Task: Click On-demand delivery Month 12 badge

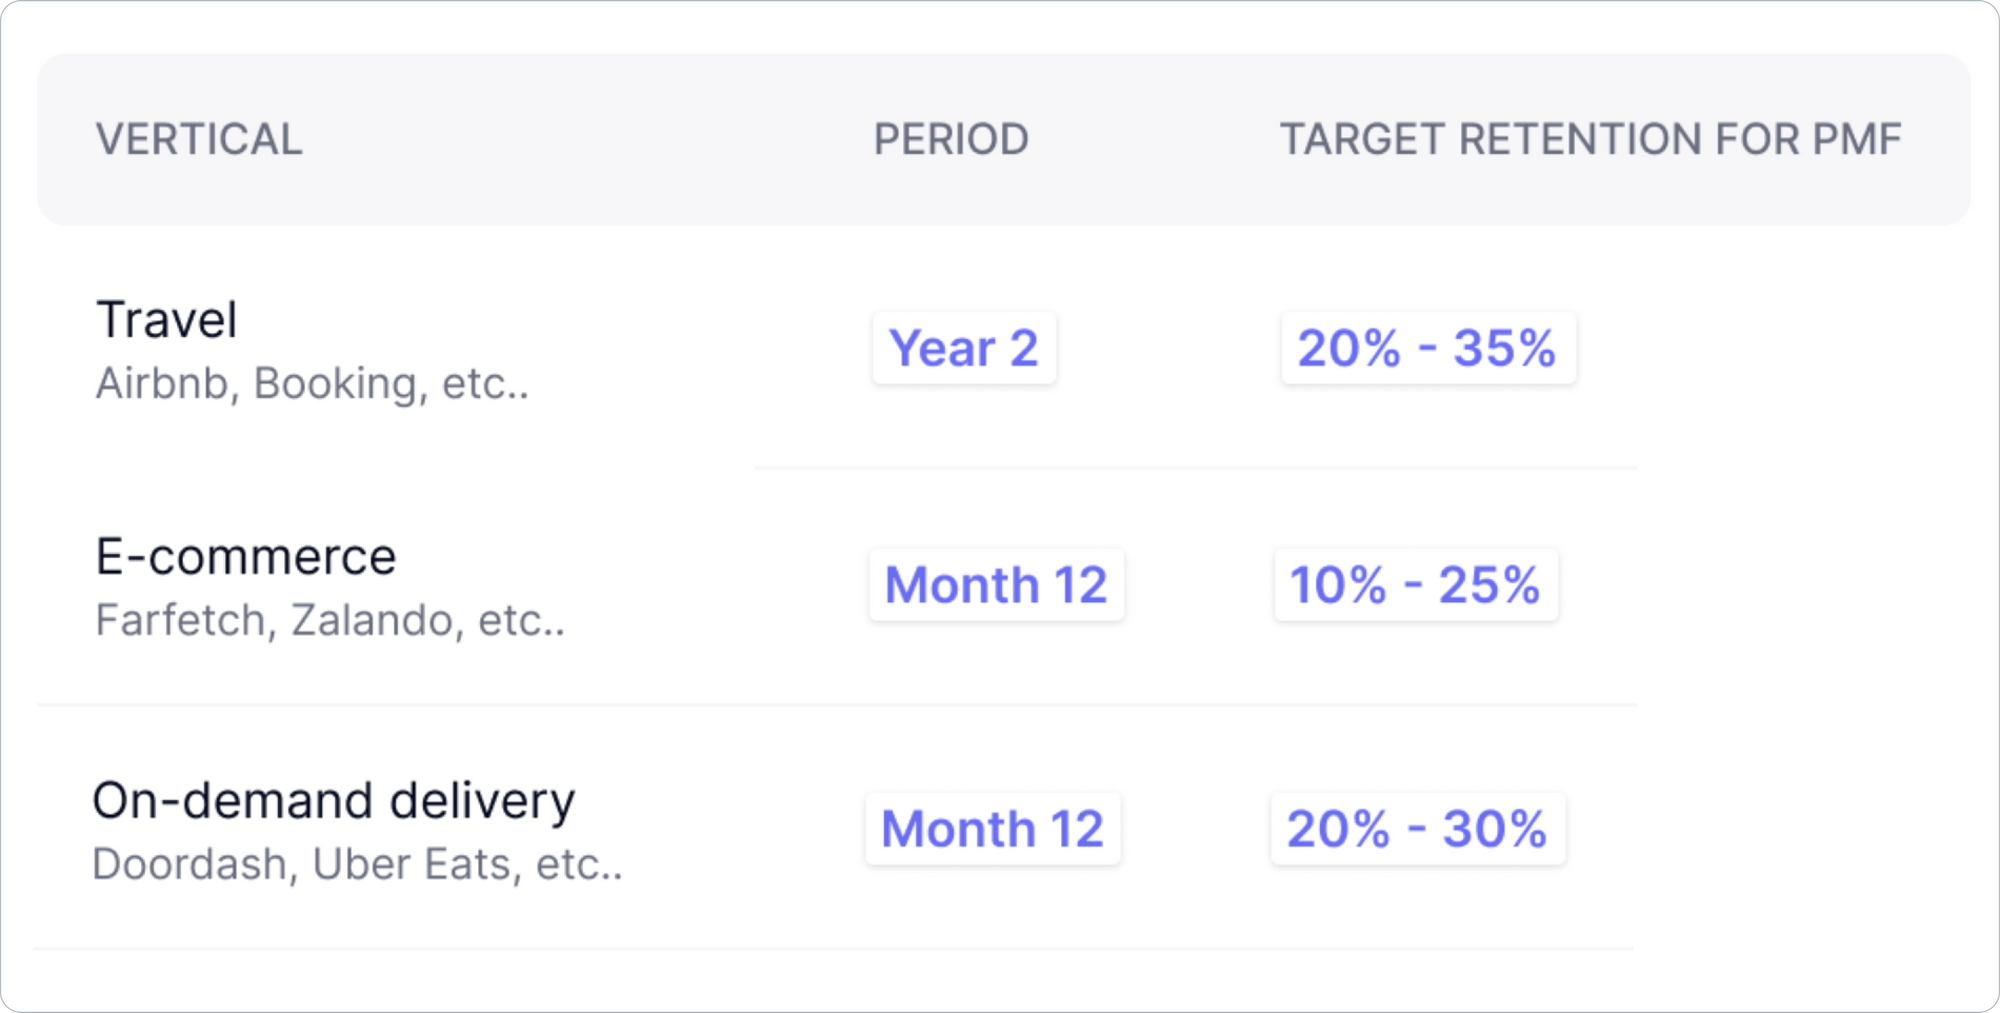Action: pos(993,829)
